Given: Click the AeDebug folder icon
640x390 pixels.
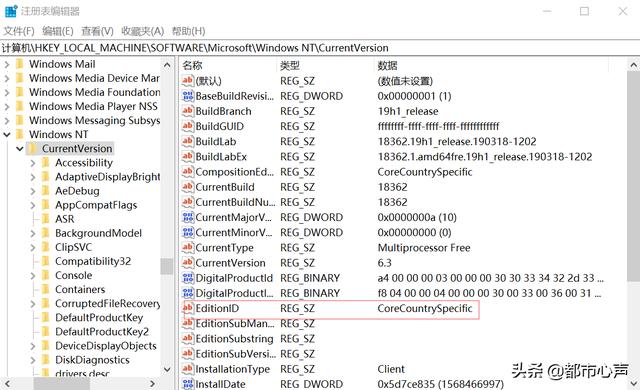Looking at the screenshot, I should click(46, 191).
